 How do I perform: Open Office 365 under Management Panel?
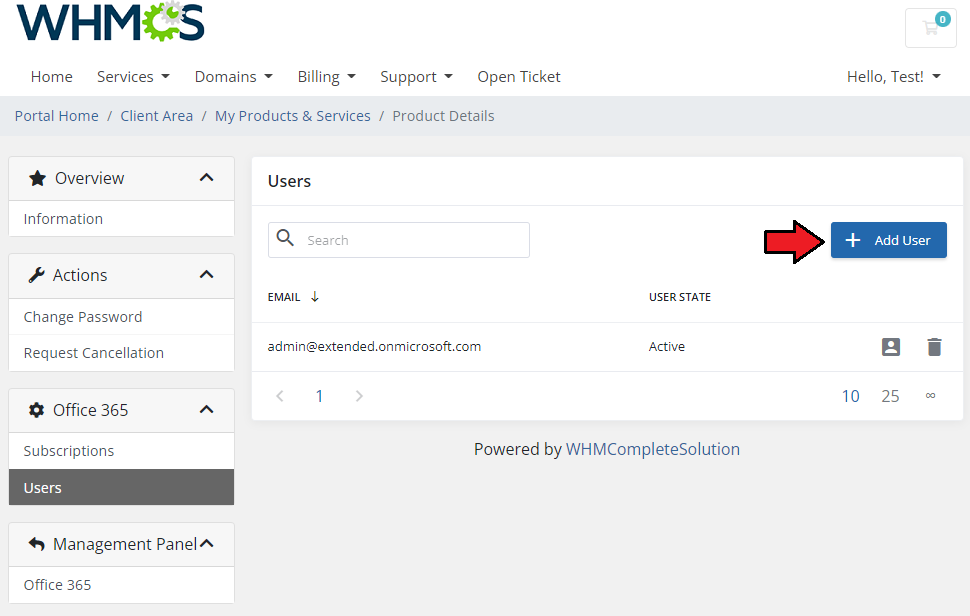coord(121,584)
